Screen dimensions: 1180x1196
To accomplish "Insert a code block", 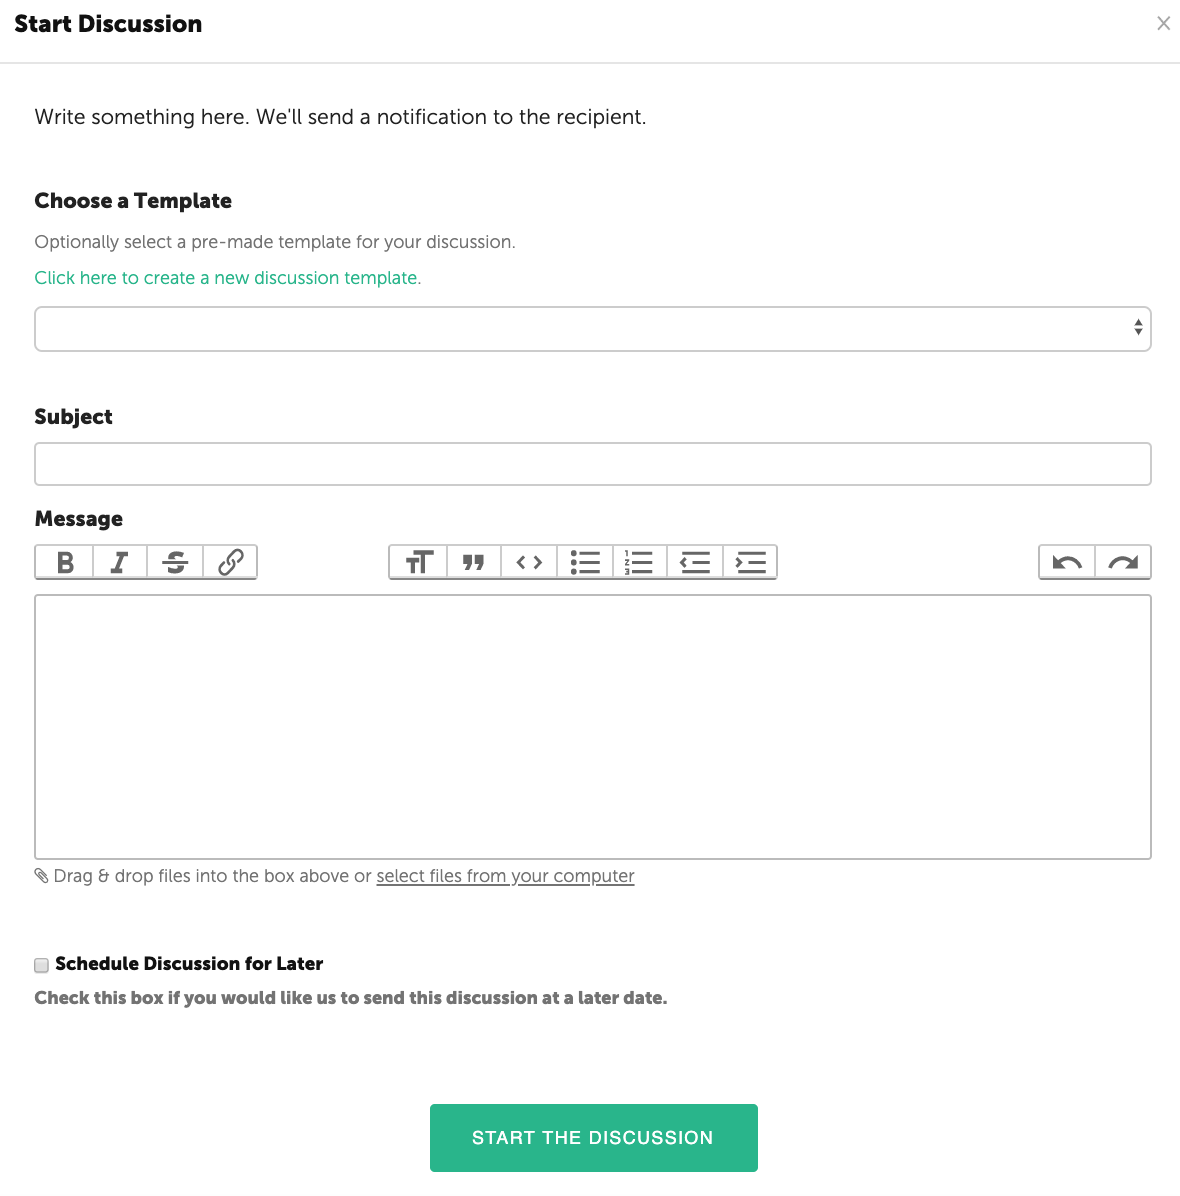I will pyautogui.click(x=529, y=562).
